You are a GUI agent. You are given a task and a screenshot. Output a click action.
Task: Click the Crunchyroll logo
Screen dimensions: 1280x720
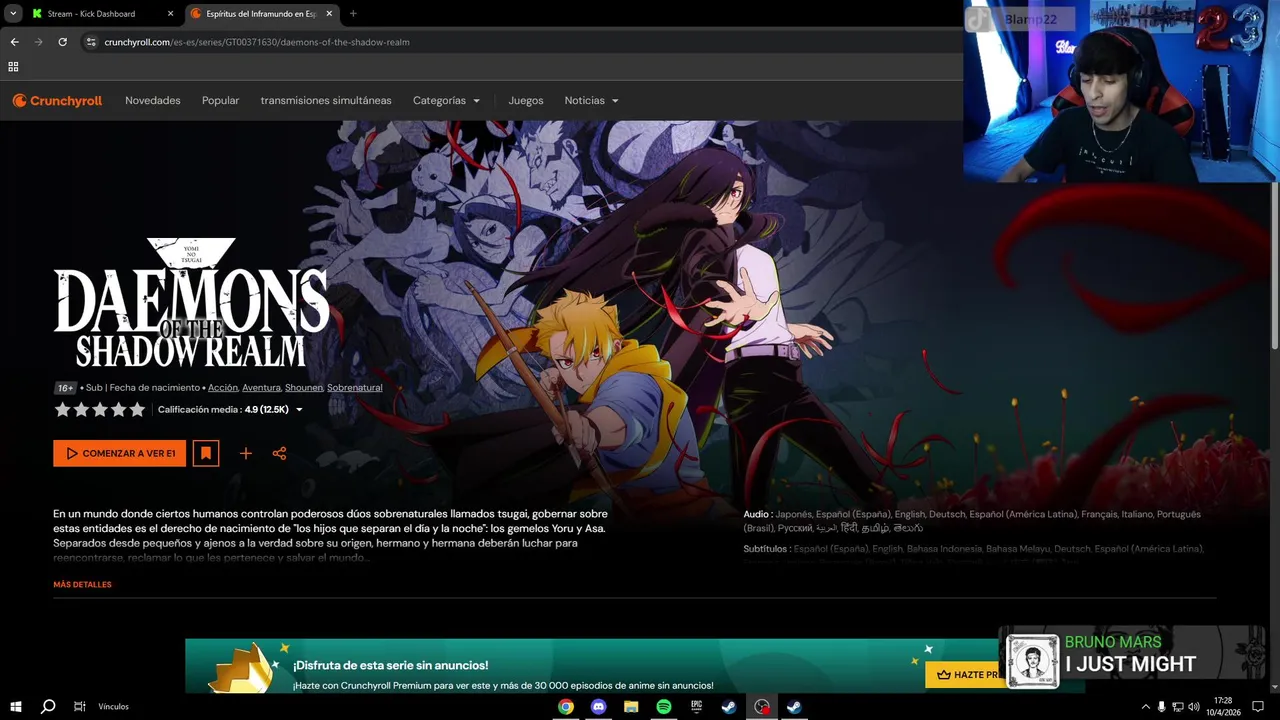coord(57,100)
